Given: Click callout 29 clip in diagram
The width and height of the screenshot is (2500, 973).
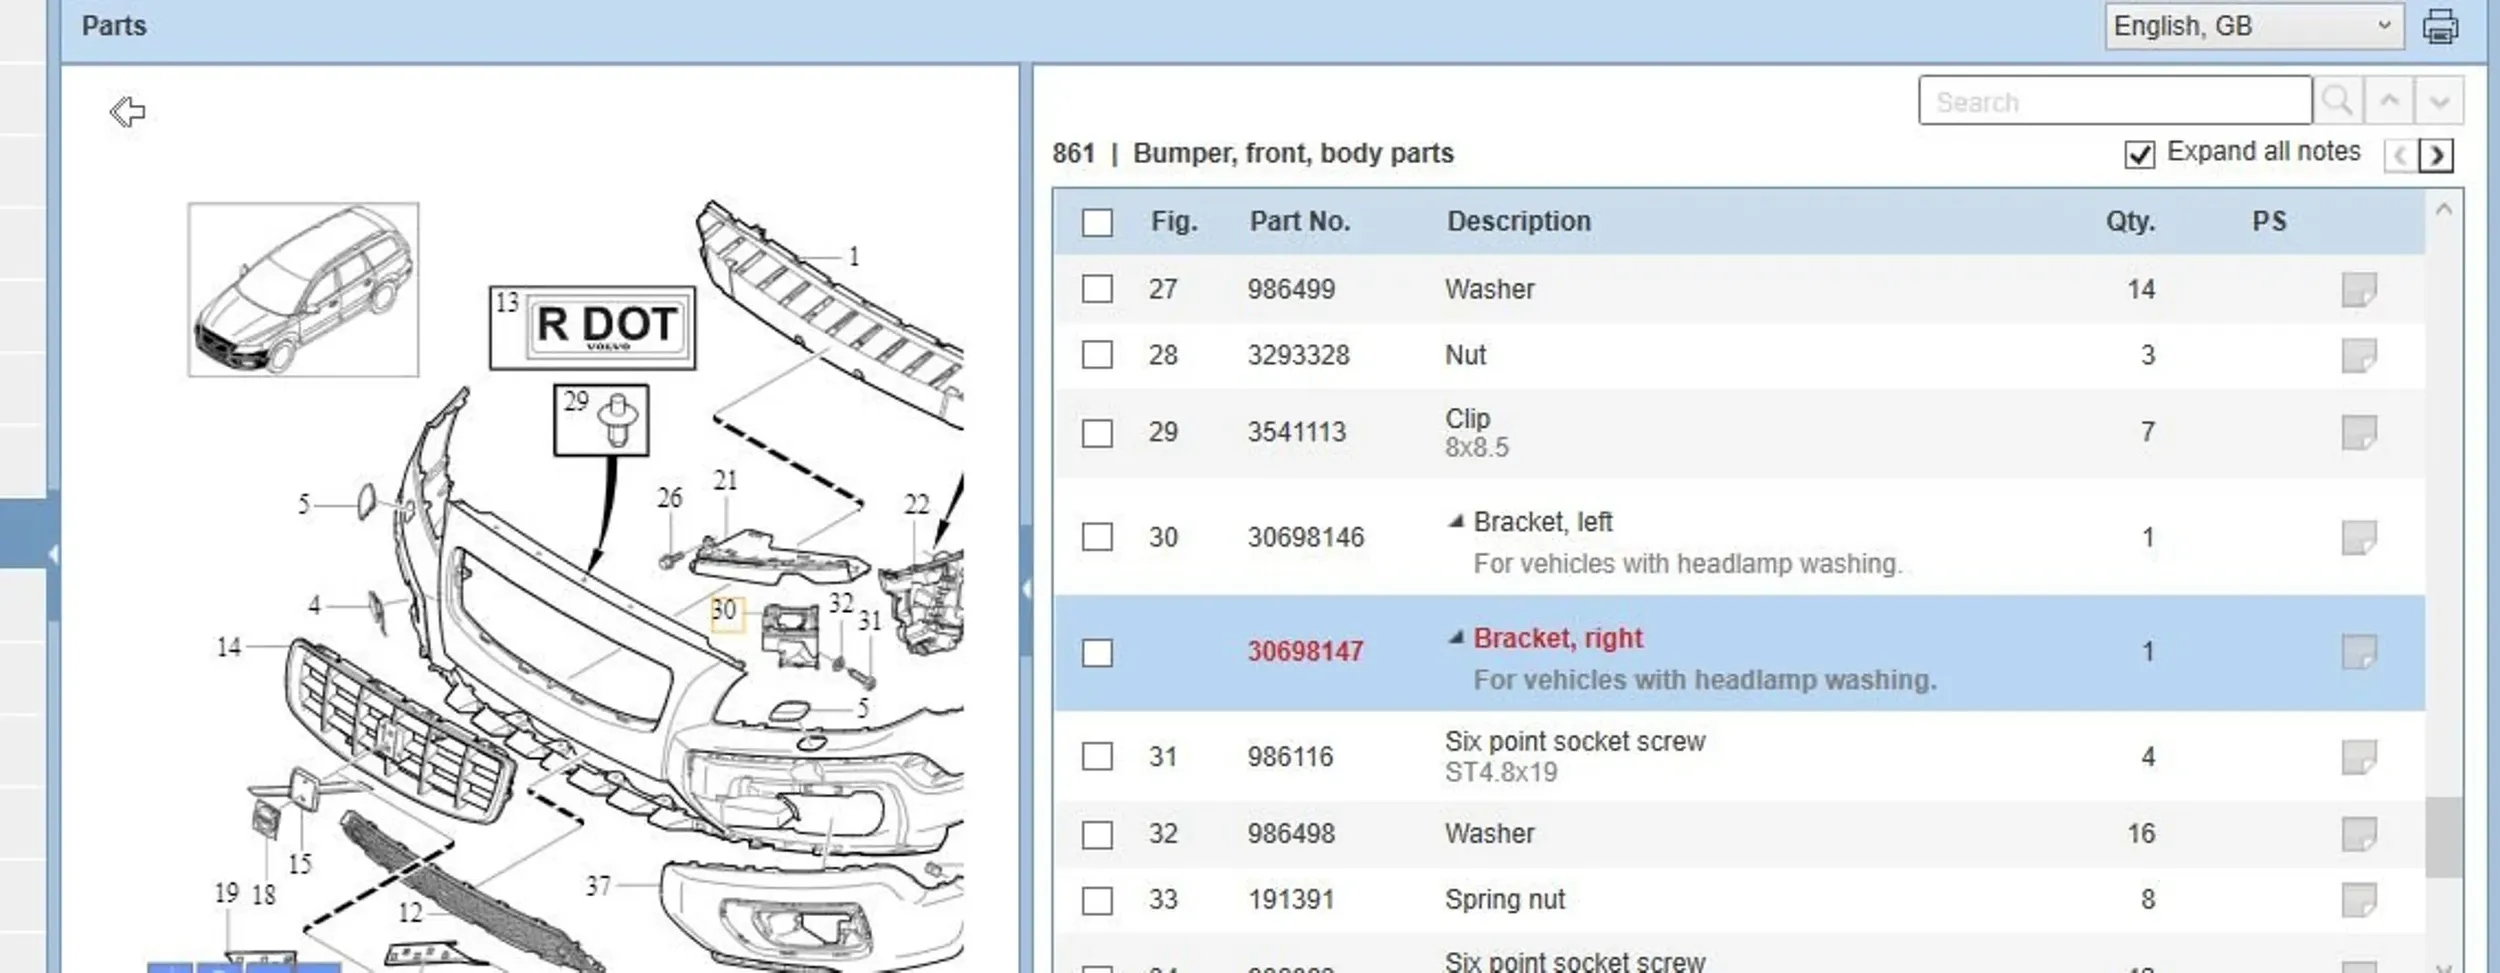Looking at the screenshot, I should [x=601, y=420].
